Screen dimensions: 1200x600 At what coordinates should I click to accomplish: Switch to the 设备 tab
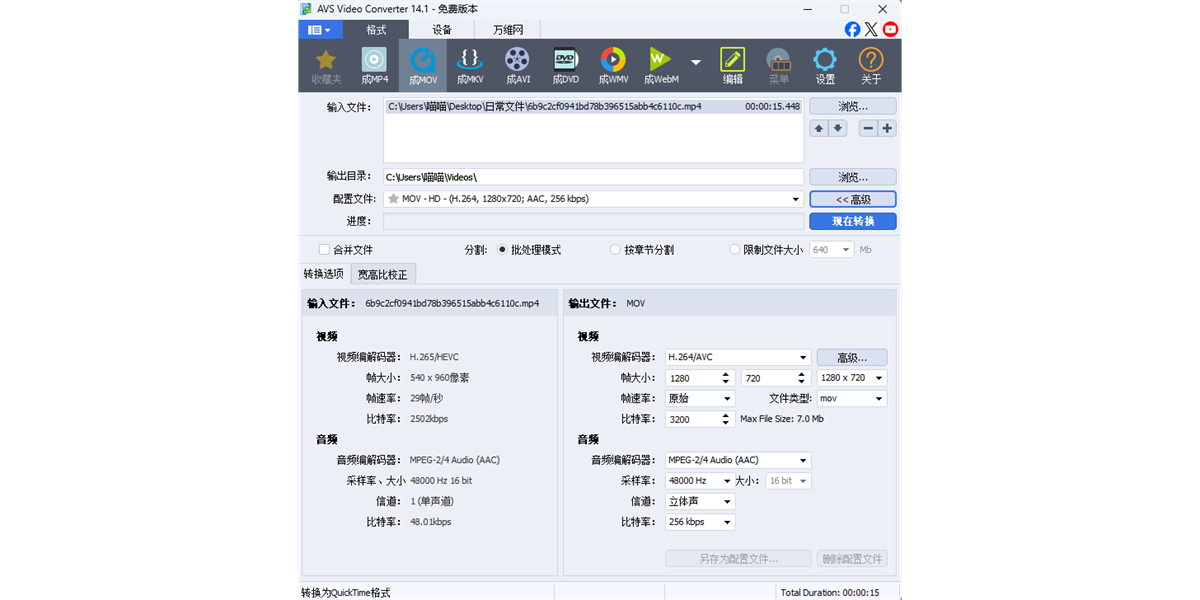(442, 30)
